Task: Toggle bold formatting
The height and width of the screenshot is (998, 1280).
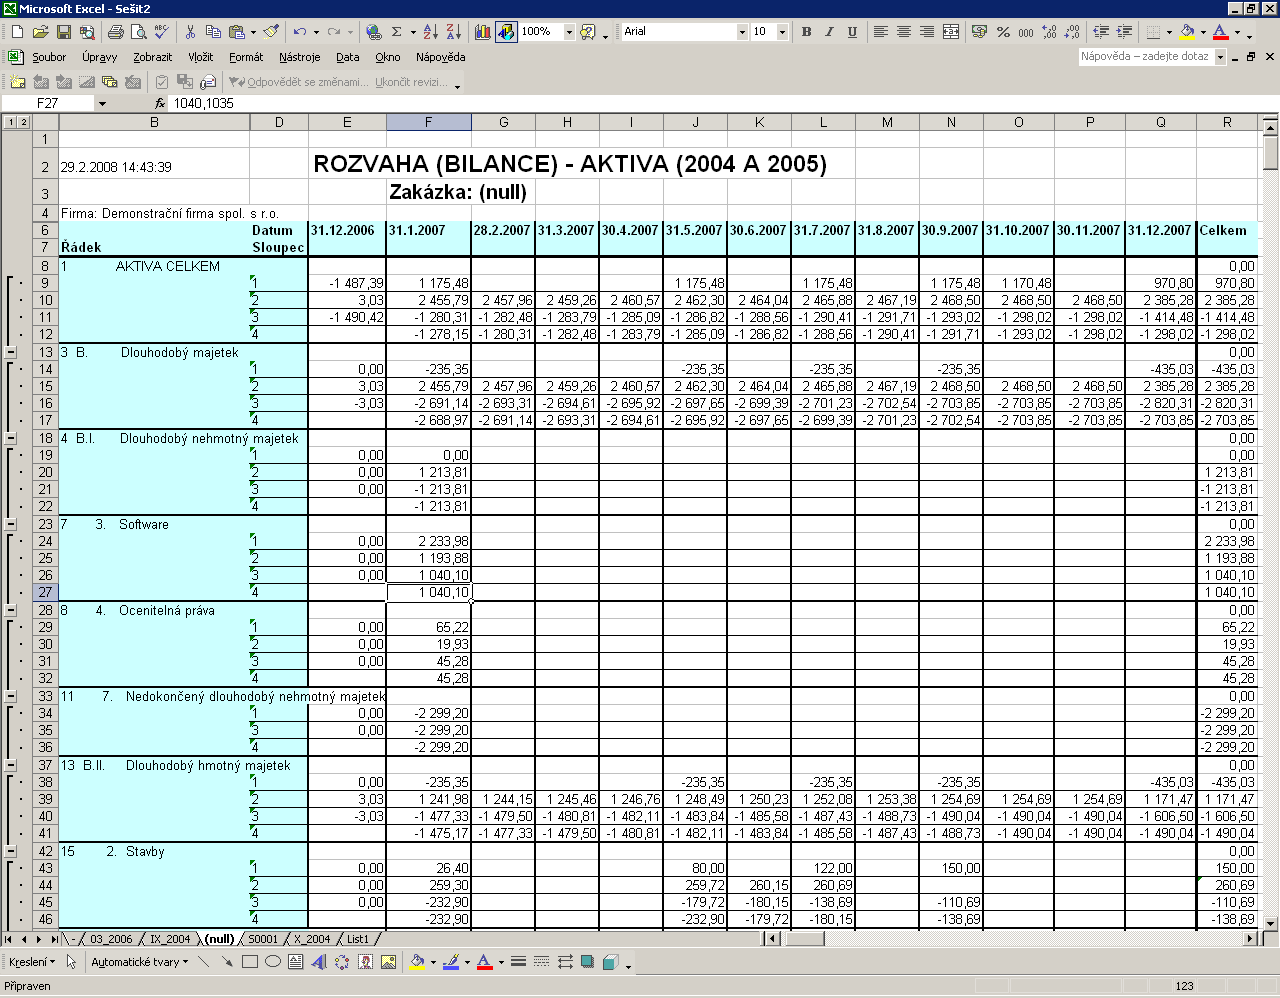Action: pos(807,32)
